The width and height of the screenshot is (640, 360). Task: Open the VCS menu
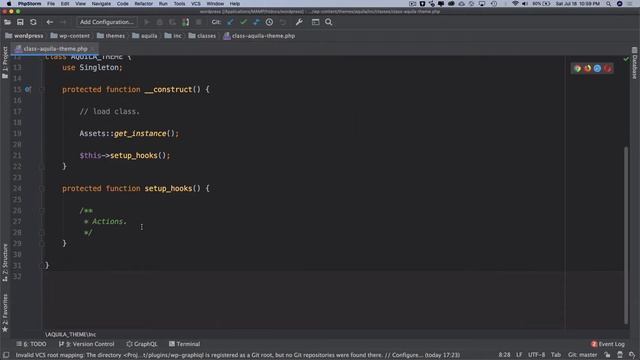point(196,4)
